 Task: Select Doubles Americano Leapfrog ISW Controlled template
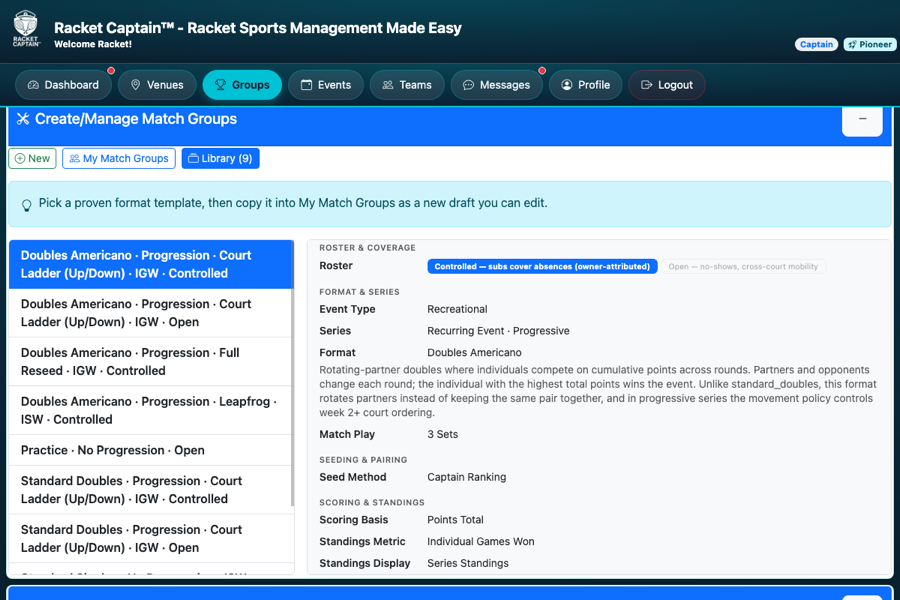coord(151,411)
